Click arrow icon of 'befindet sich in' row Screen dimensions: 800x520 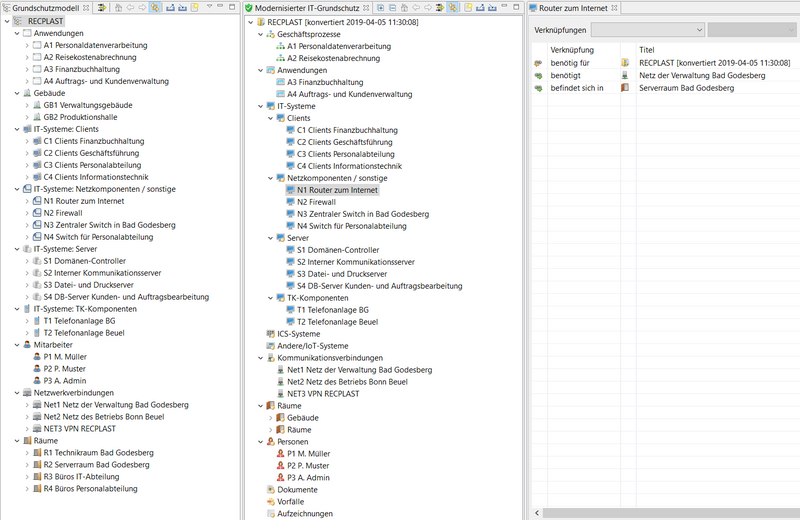coord(538,88)
